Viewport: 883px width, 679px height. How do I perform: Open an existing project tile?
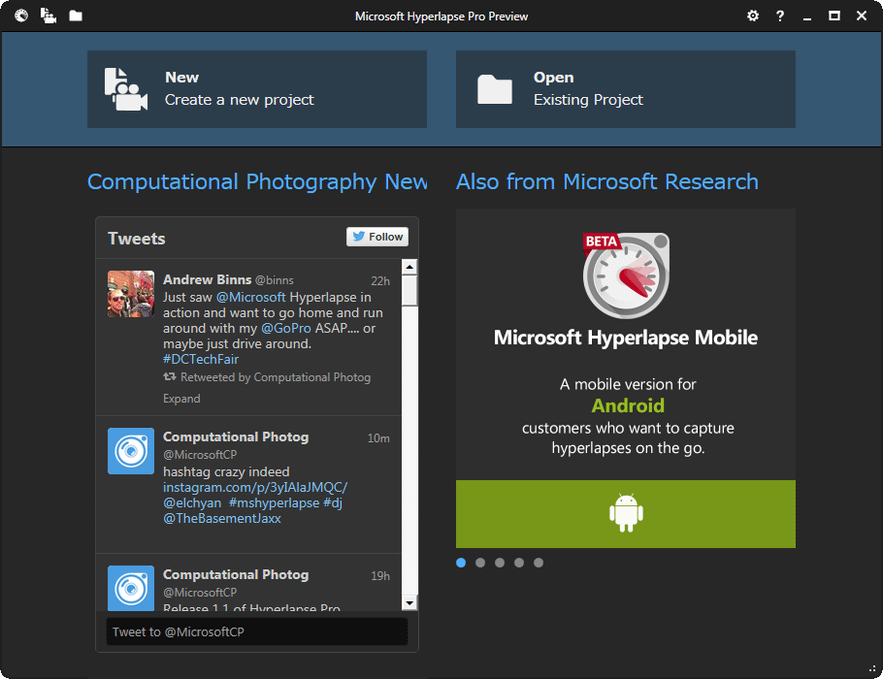[626, 89]
